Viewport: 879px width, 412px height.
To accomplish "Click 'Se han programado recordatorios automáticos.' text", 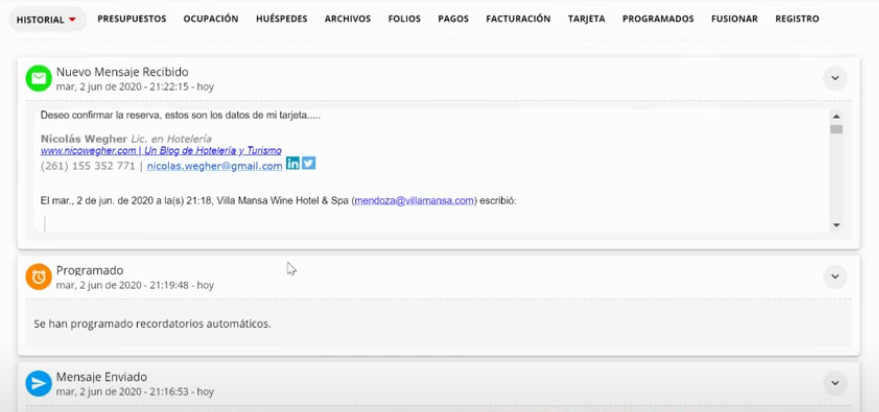I will [152, 324].
